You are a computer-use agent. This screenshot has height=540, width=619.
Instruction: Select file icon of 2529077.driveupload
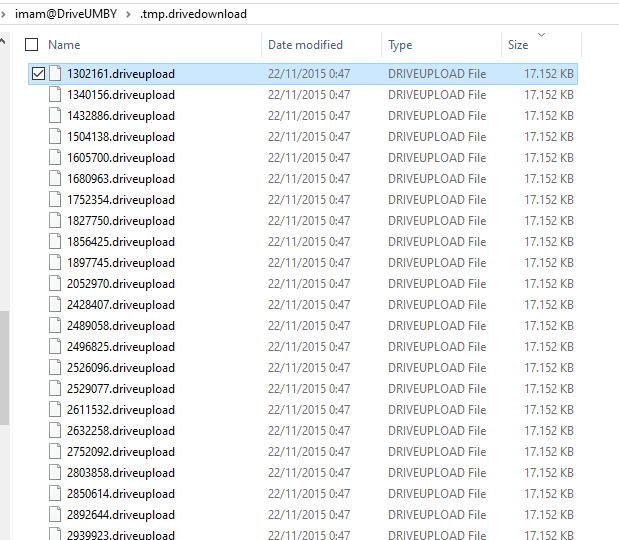click(55, 388)
